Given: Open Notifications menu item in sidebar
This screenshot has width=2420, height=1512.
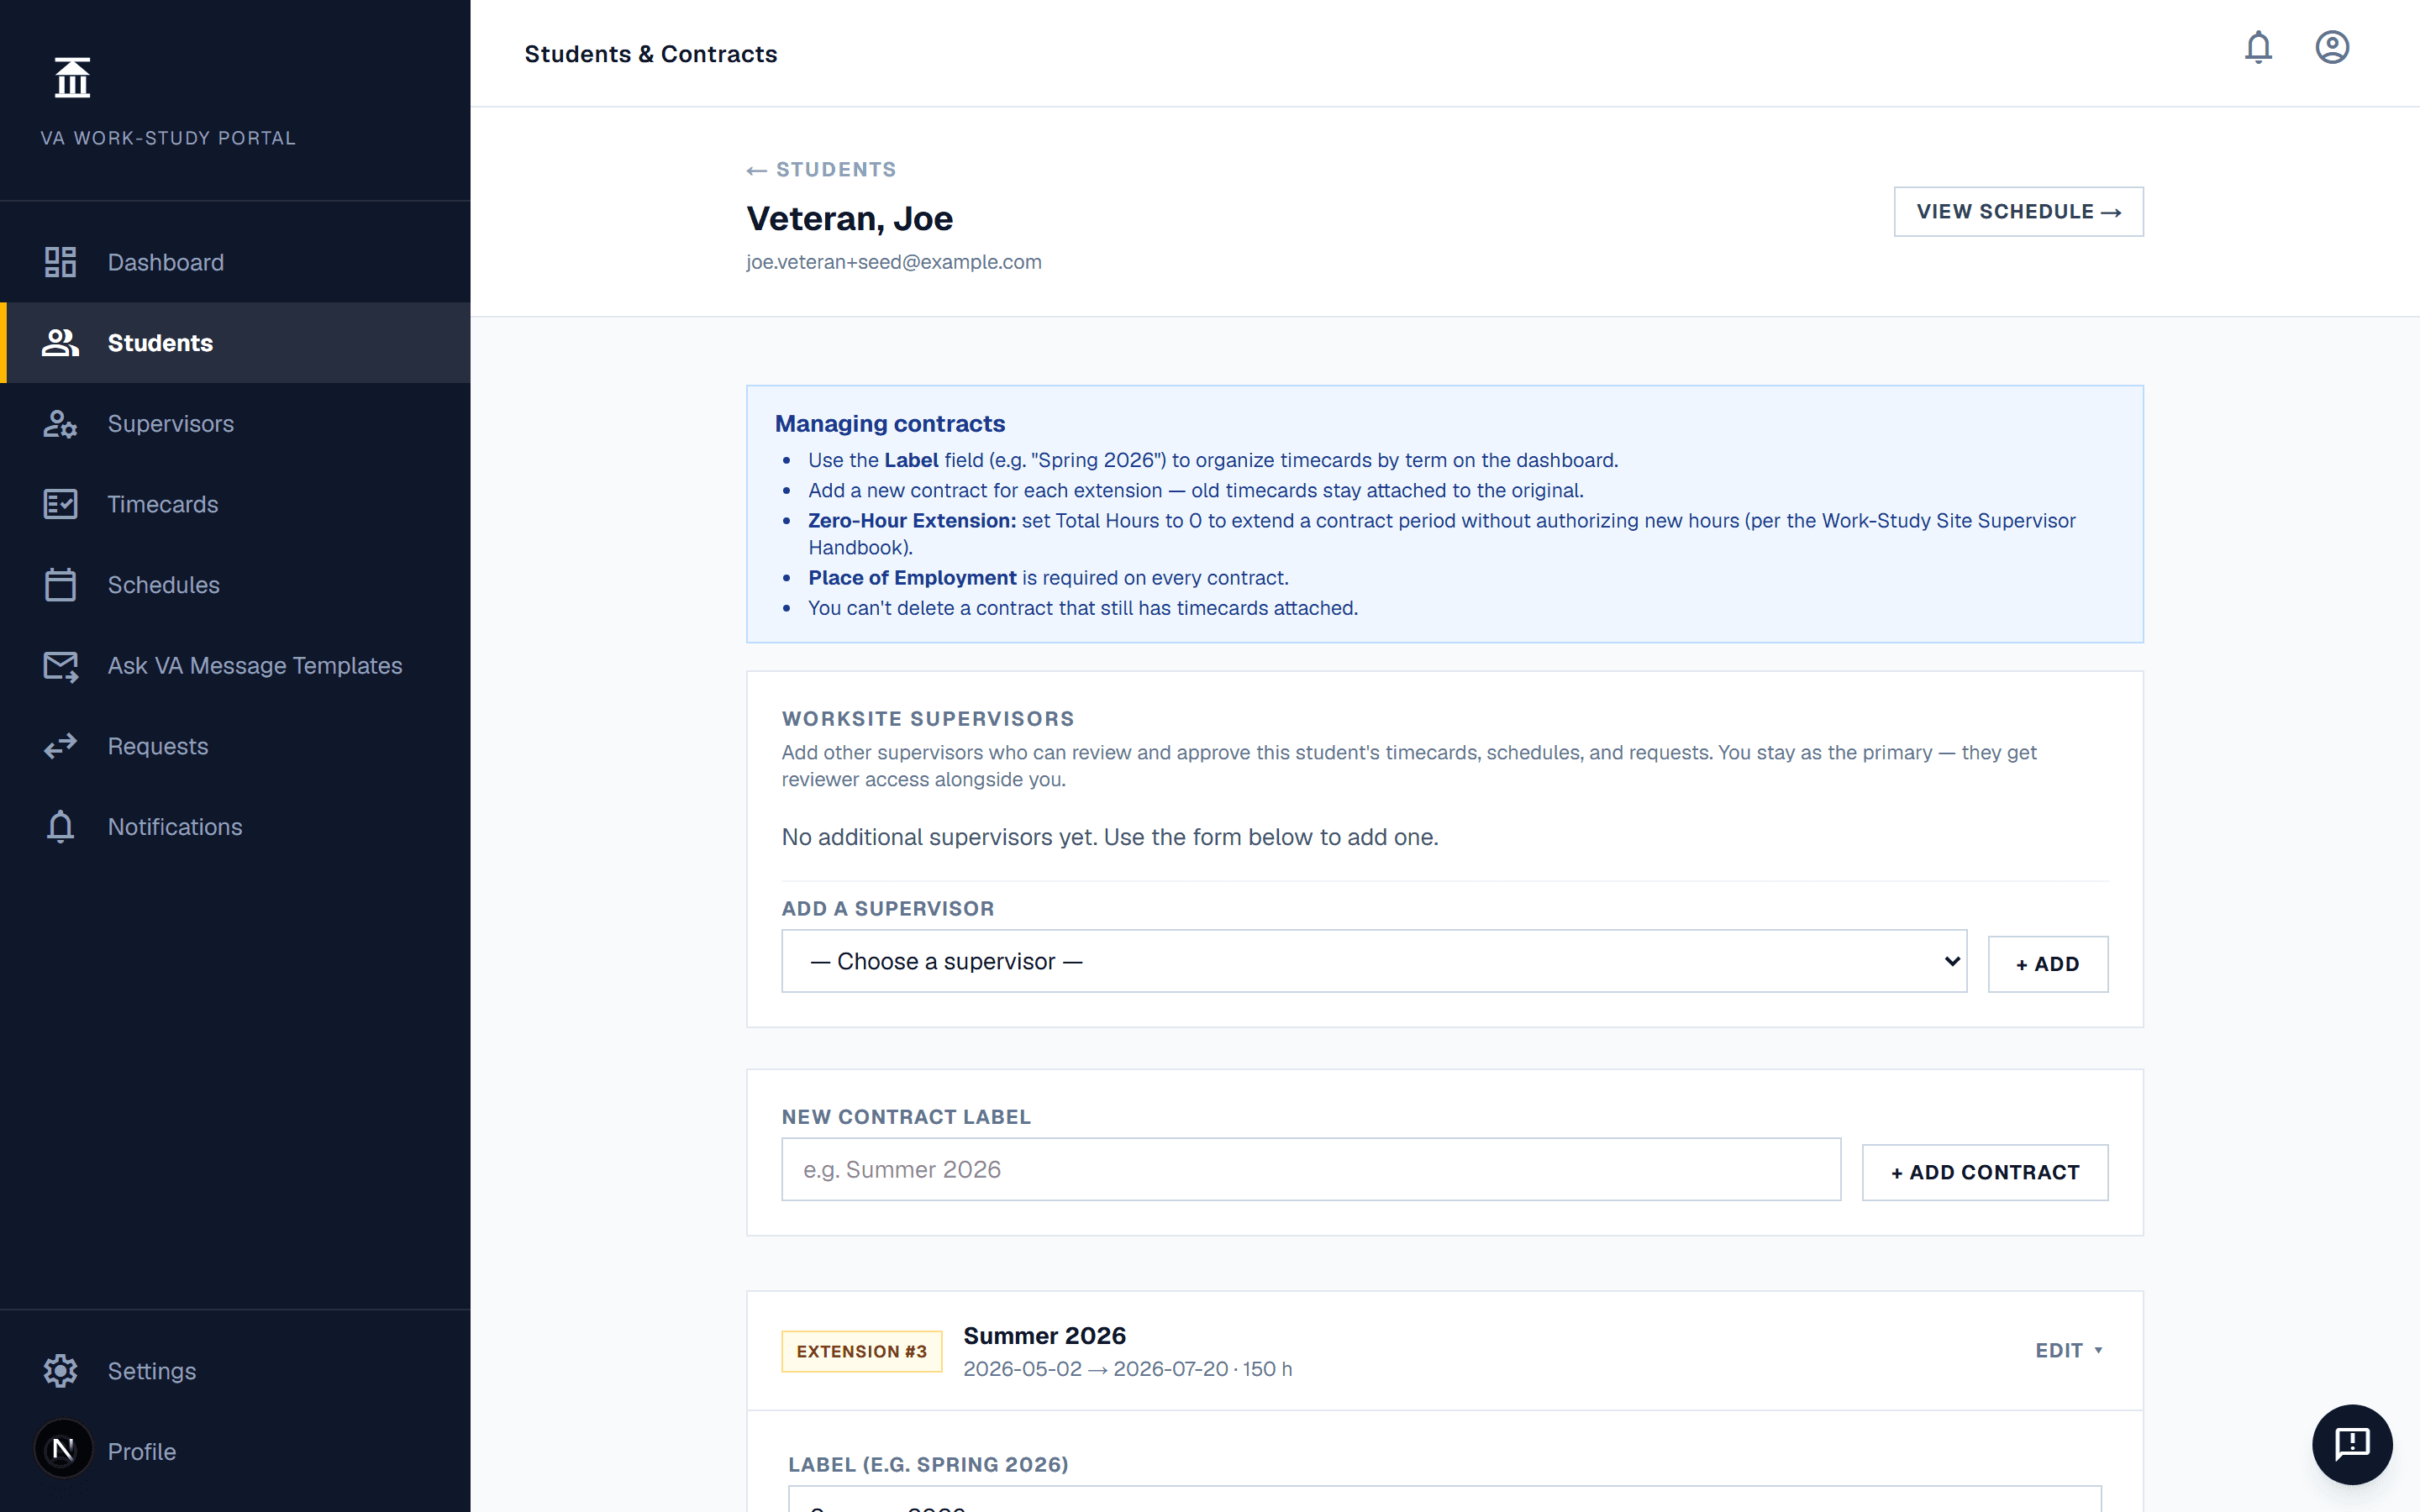Looking at the screenshot, I should click(235, 827).
